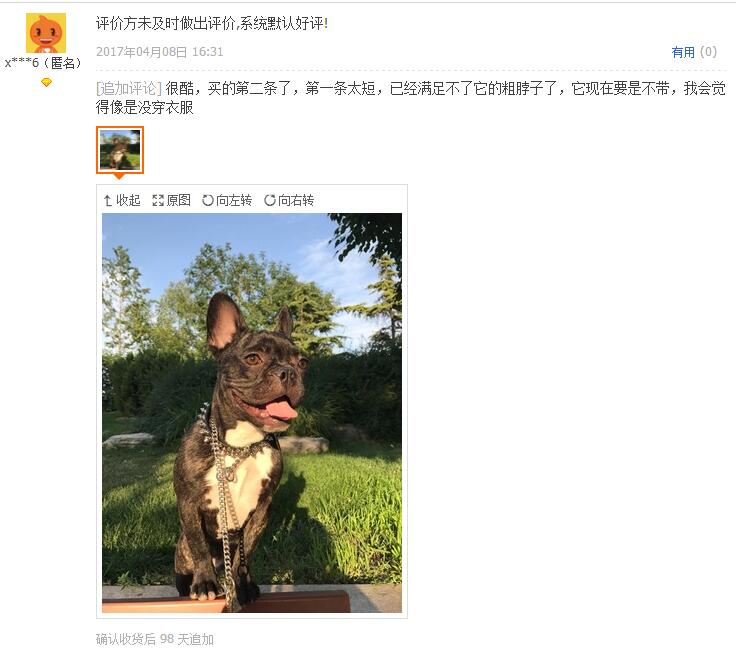
Task: Open the original image with 原图
Action: 172,201
